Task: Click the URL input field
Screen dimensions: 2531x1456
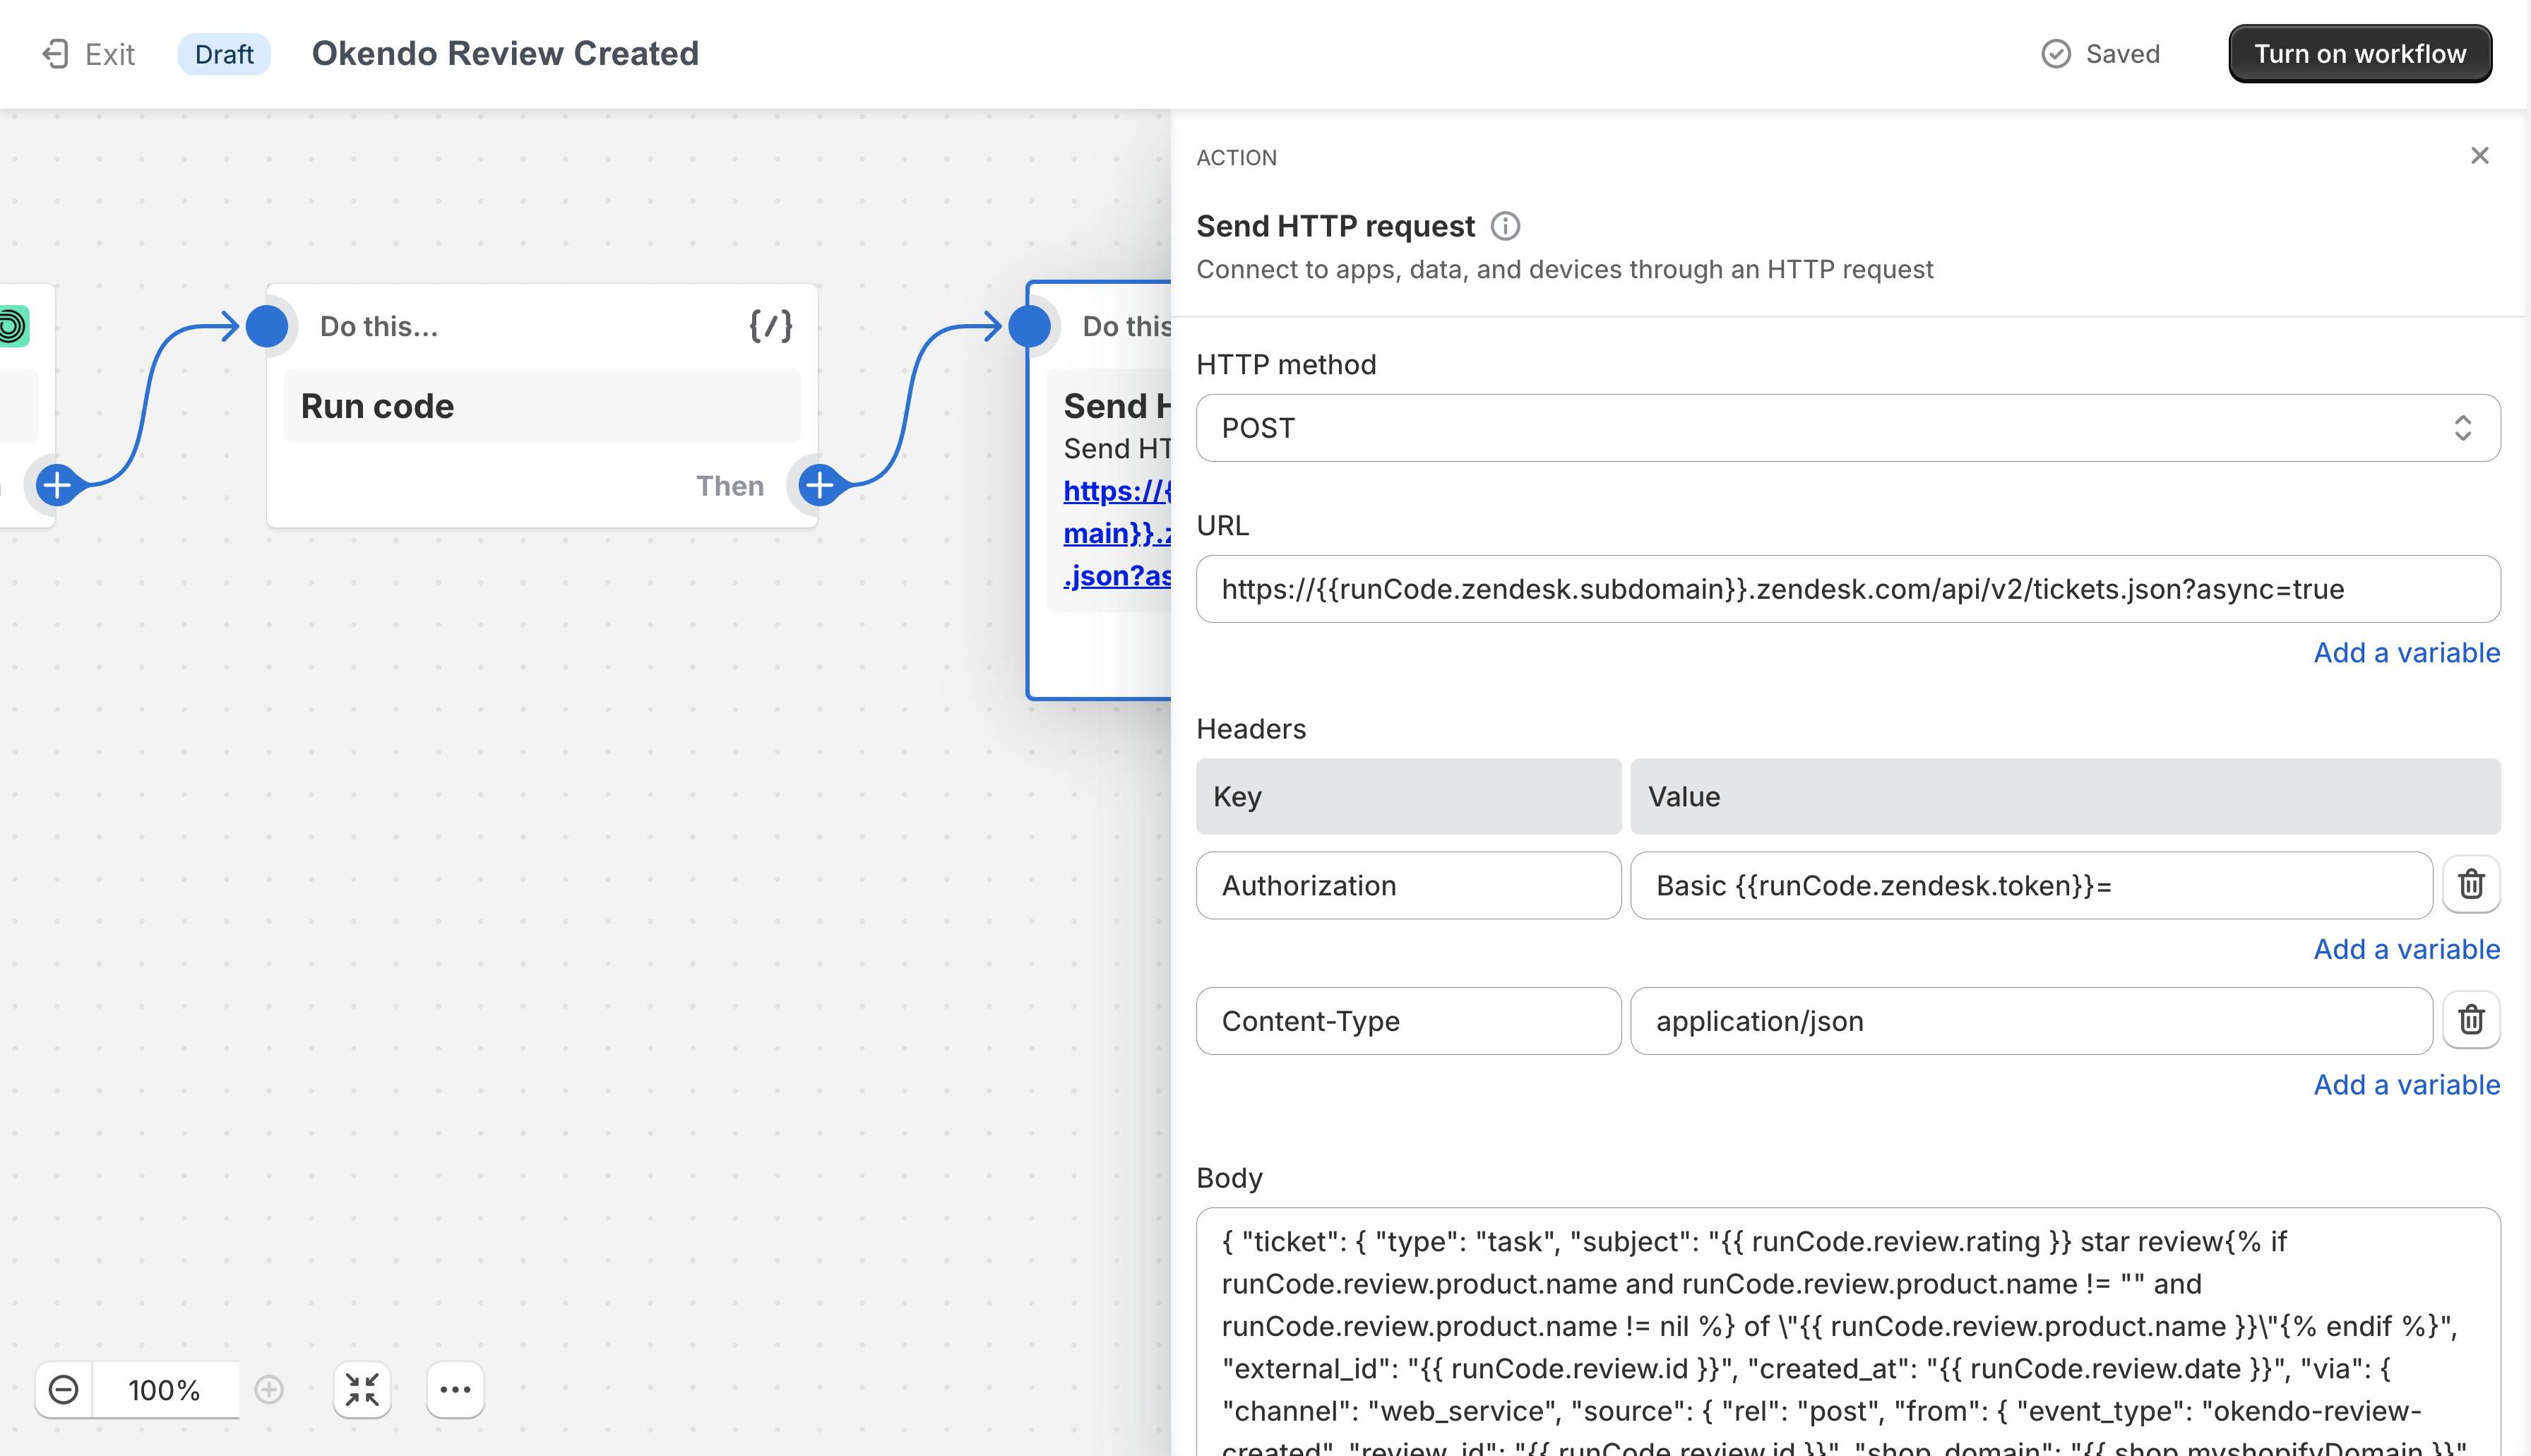Action: tap(1847, 589)
